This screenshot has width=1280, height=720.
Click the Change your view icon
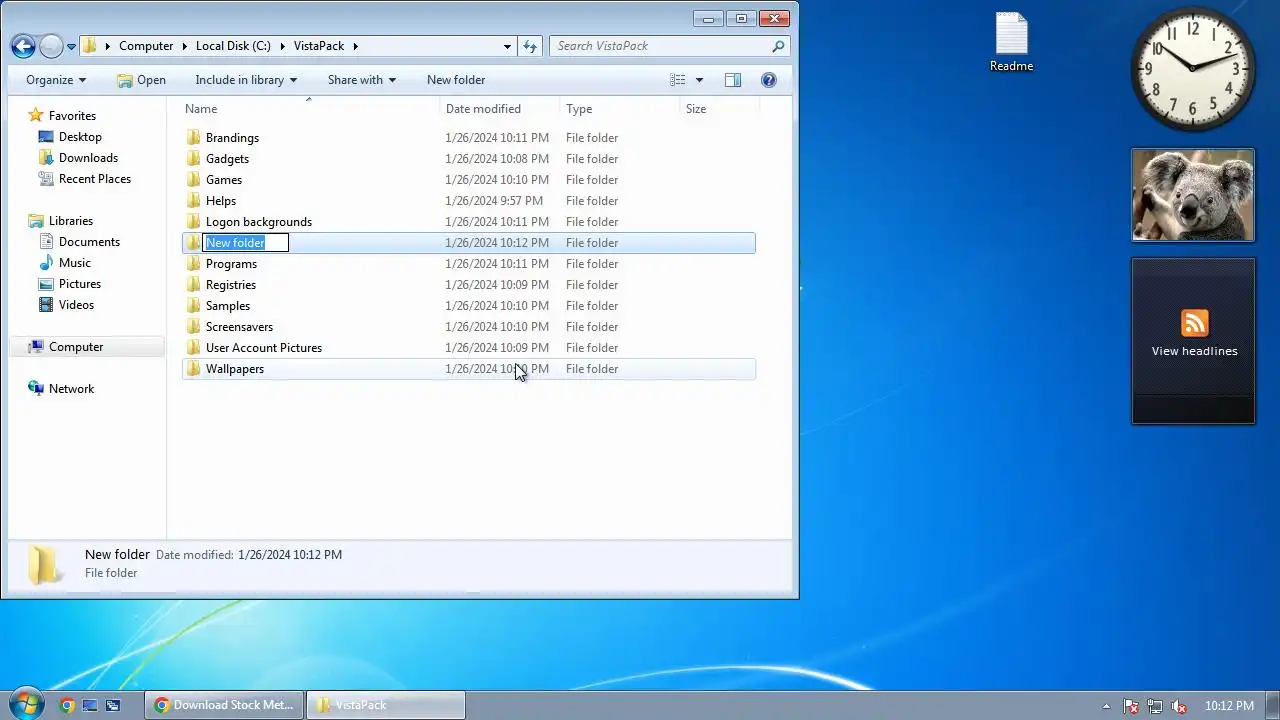click(x=678, y=80)
